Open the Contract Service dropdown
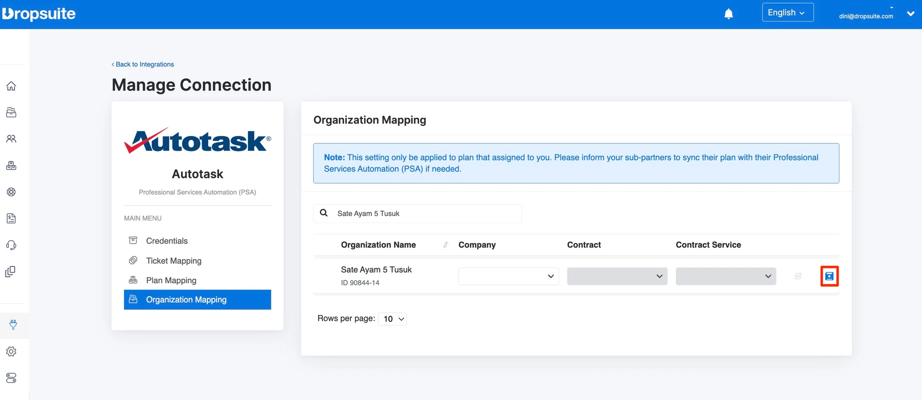 (725, 276)
